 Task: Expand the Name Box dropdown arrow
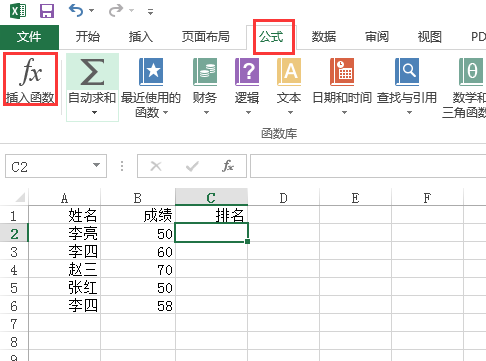click(x=97, y=165)
